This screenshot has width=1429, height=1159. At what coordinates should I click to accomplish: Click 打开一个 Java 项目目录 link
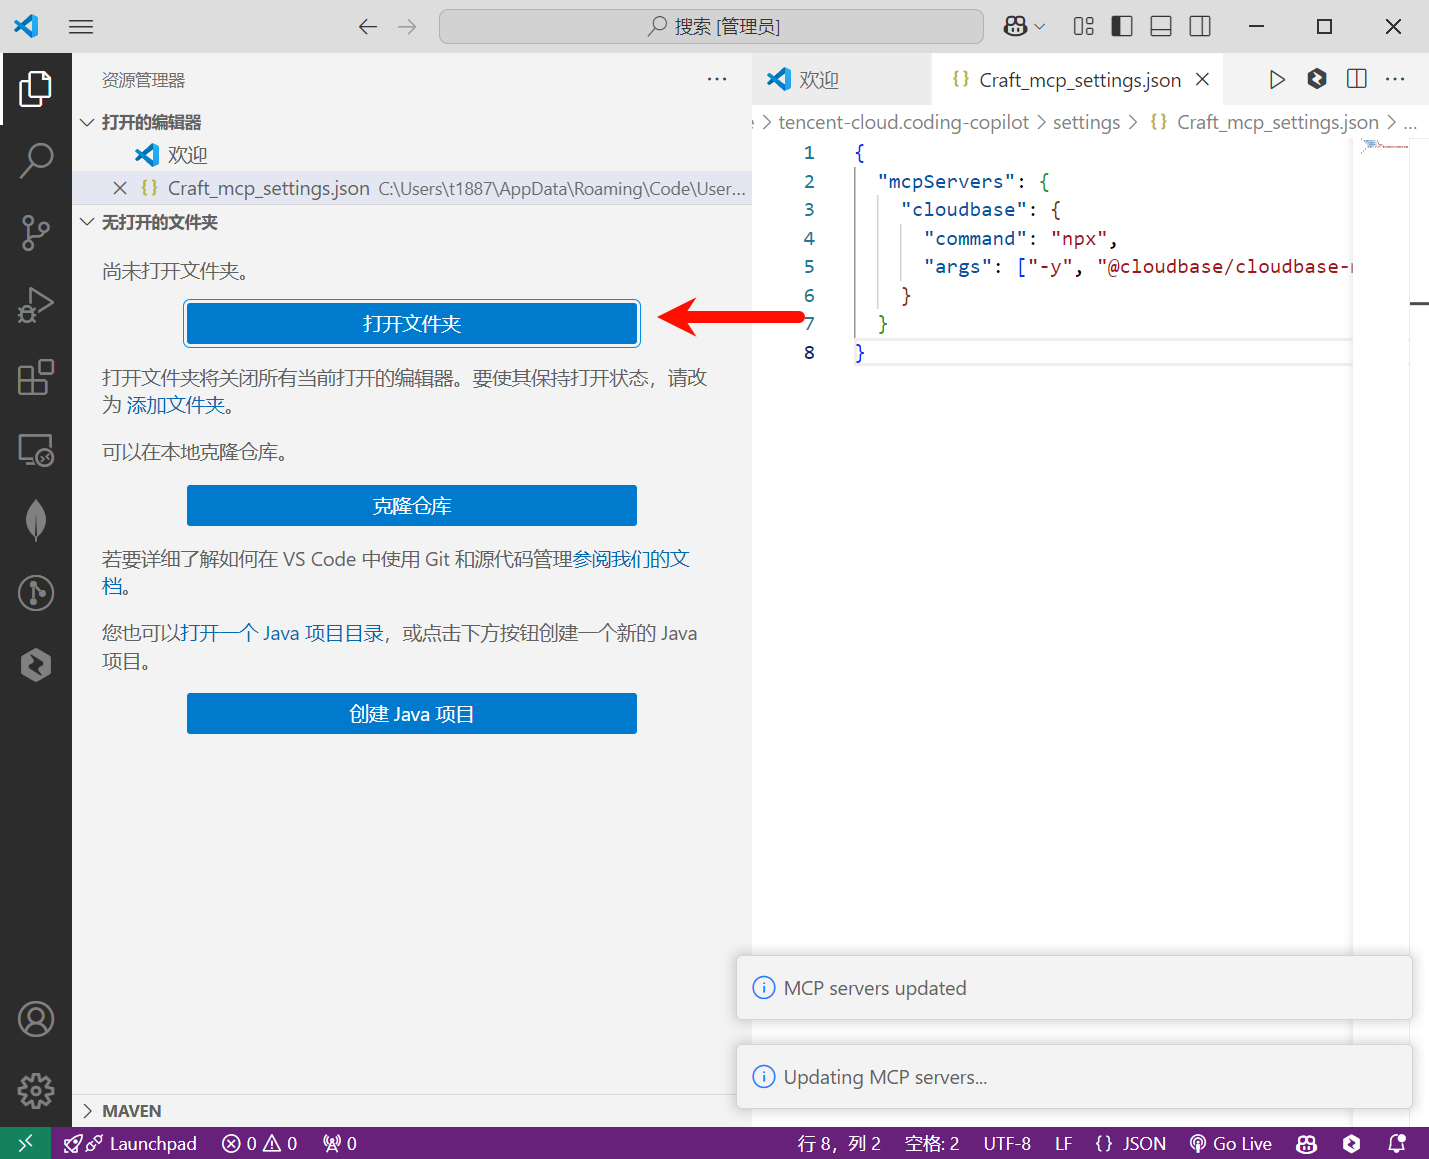283,633
